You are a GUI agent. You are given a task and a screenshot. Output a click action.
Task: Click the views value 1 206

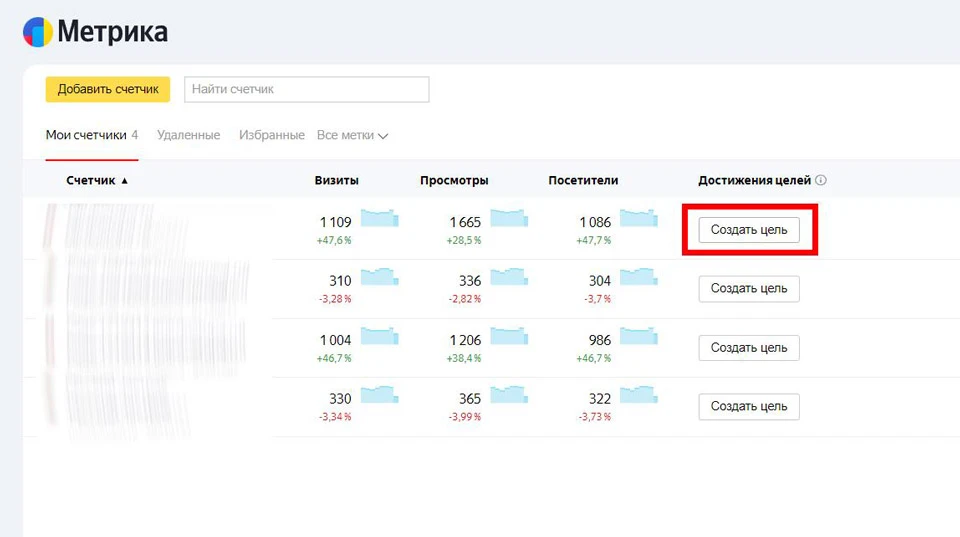[465, 340]
